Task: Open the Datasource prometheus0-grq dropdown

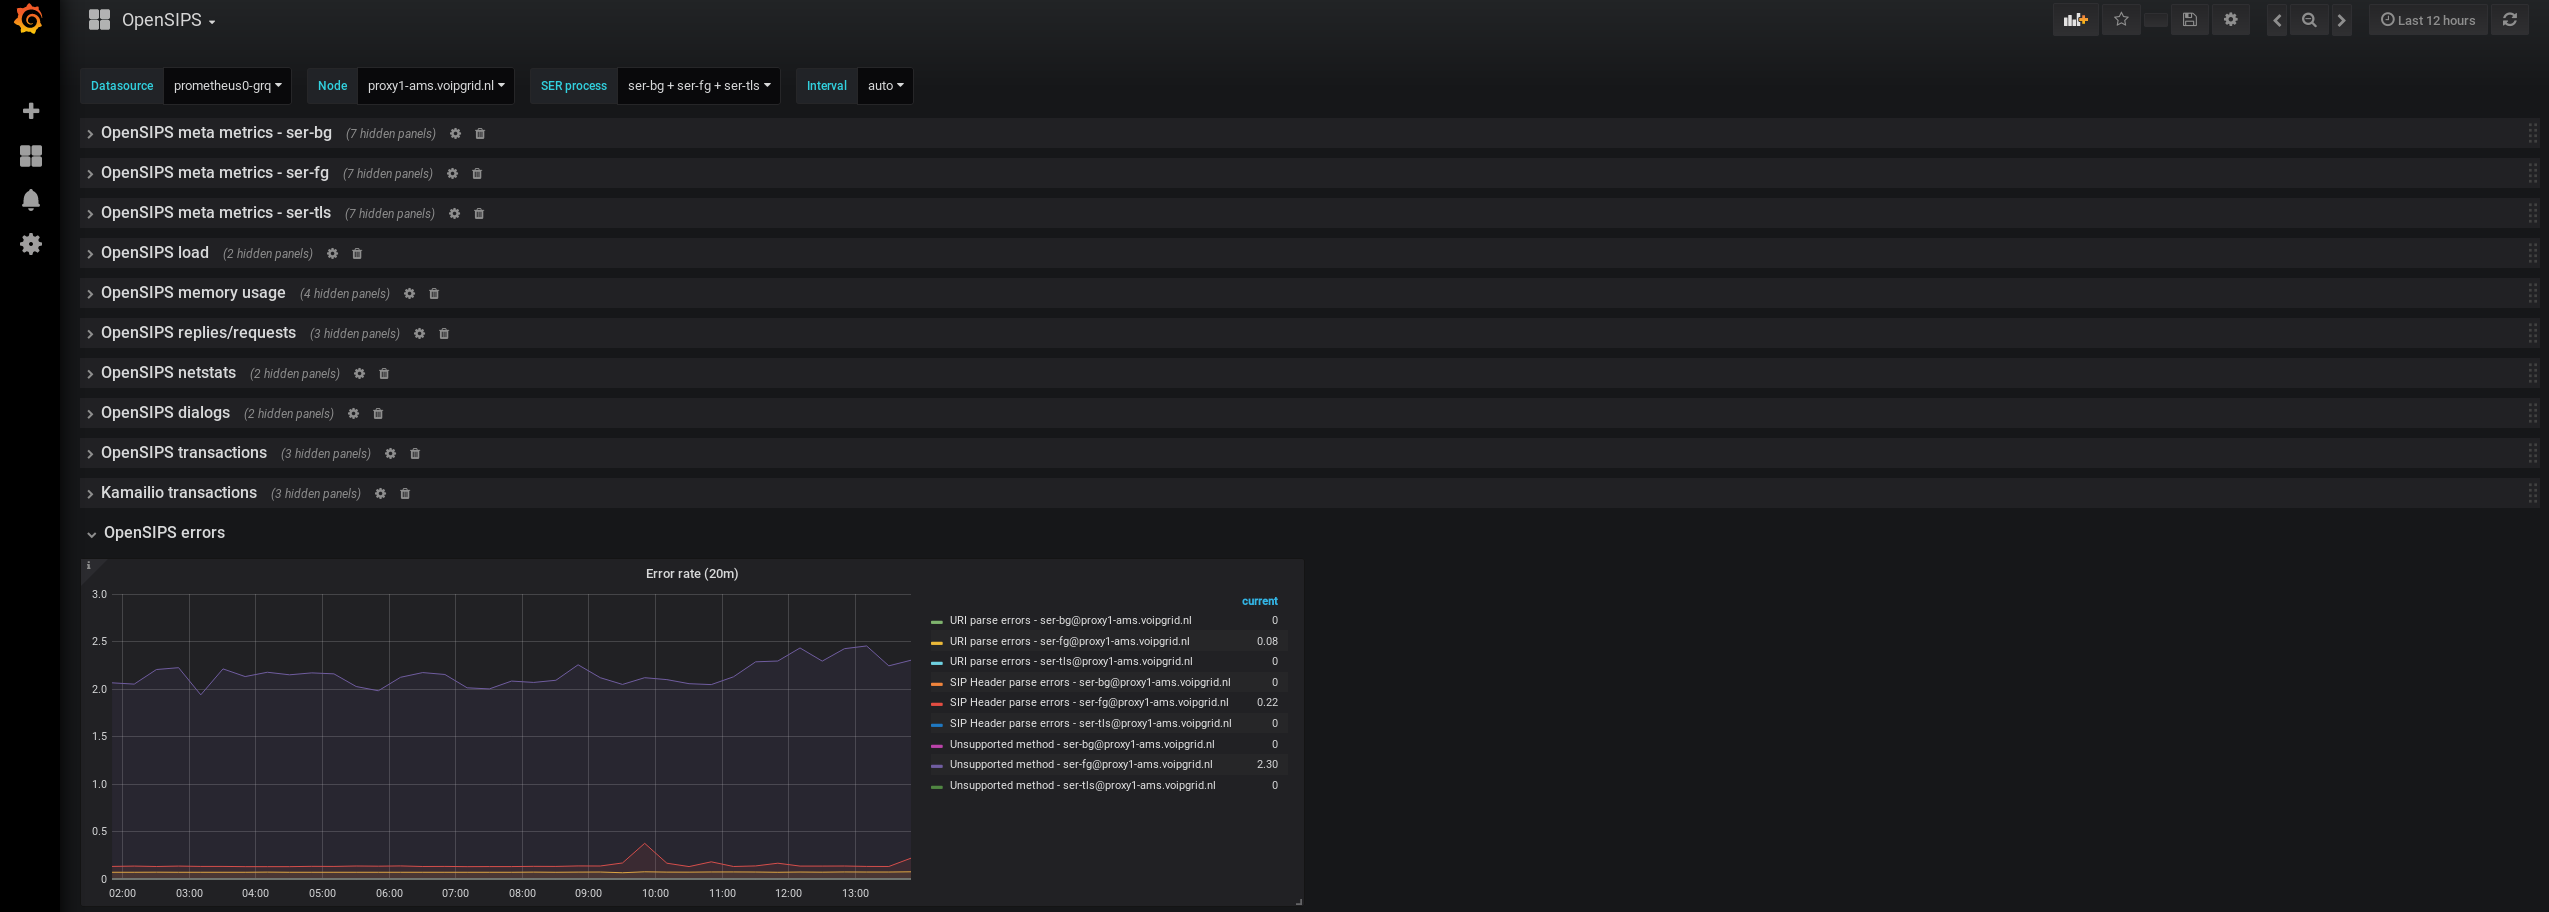Action: (227, 86)
